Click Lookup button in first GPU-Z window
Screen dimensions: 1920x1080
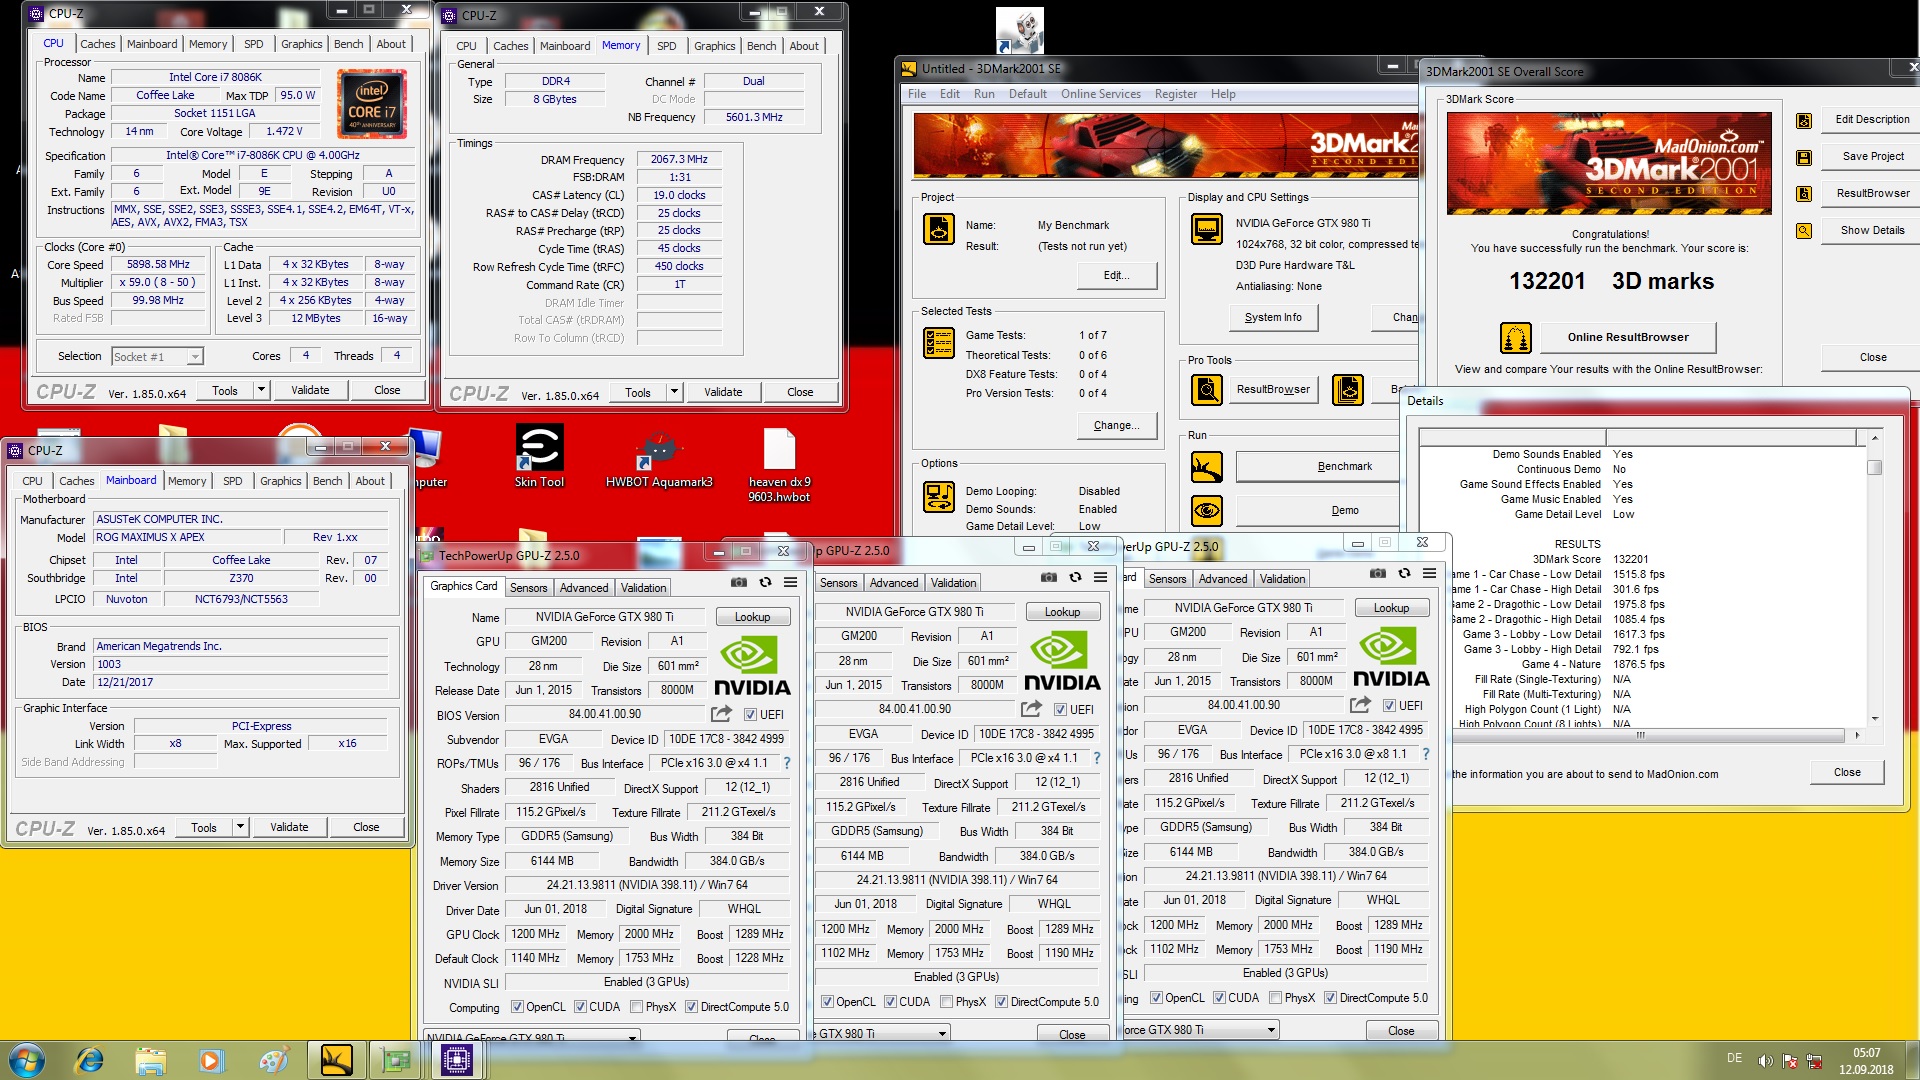point(752,617)
